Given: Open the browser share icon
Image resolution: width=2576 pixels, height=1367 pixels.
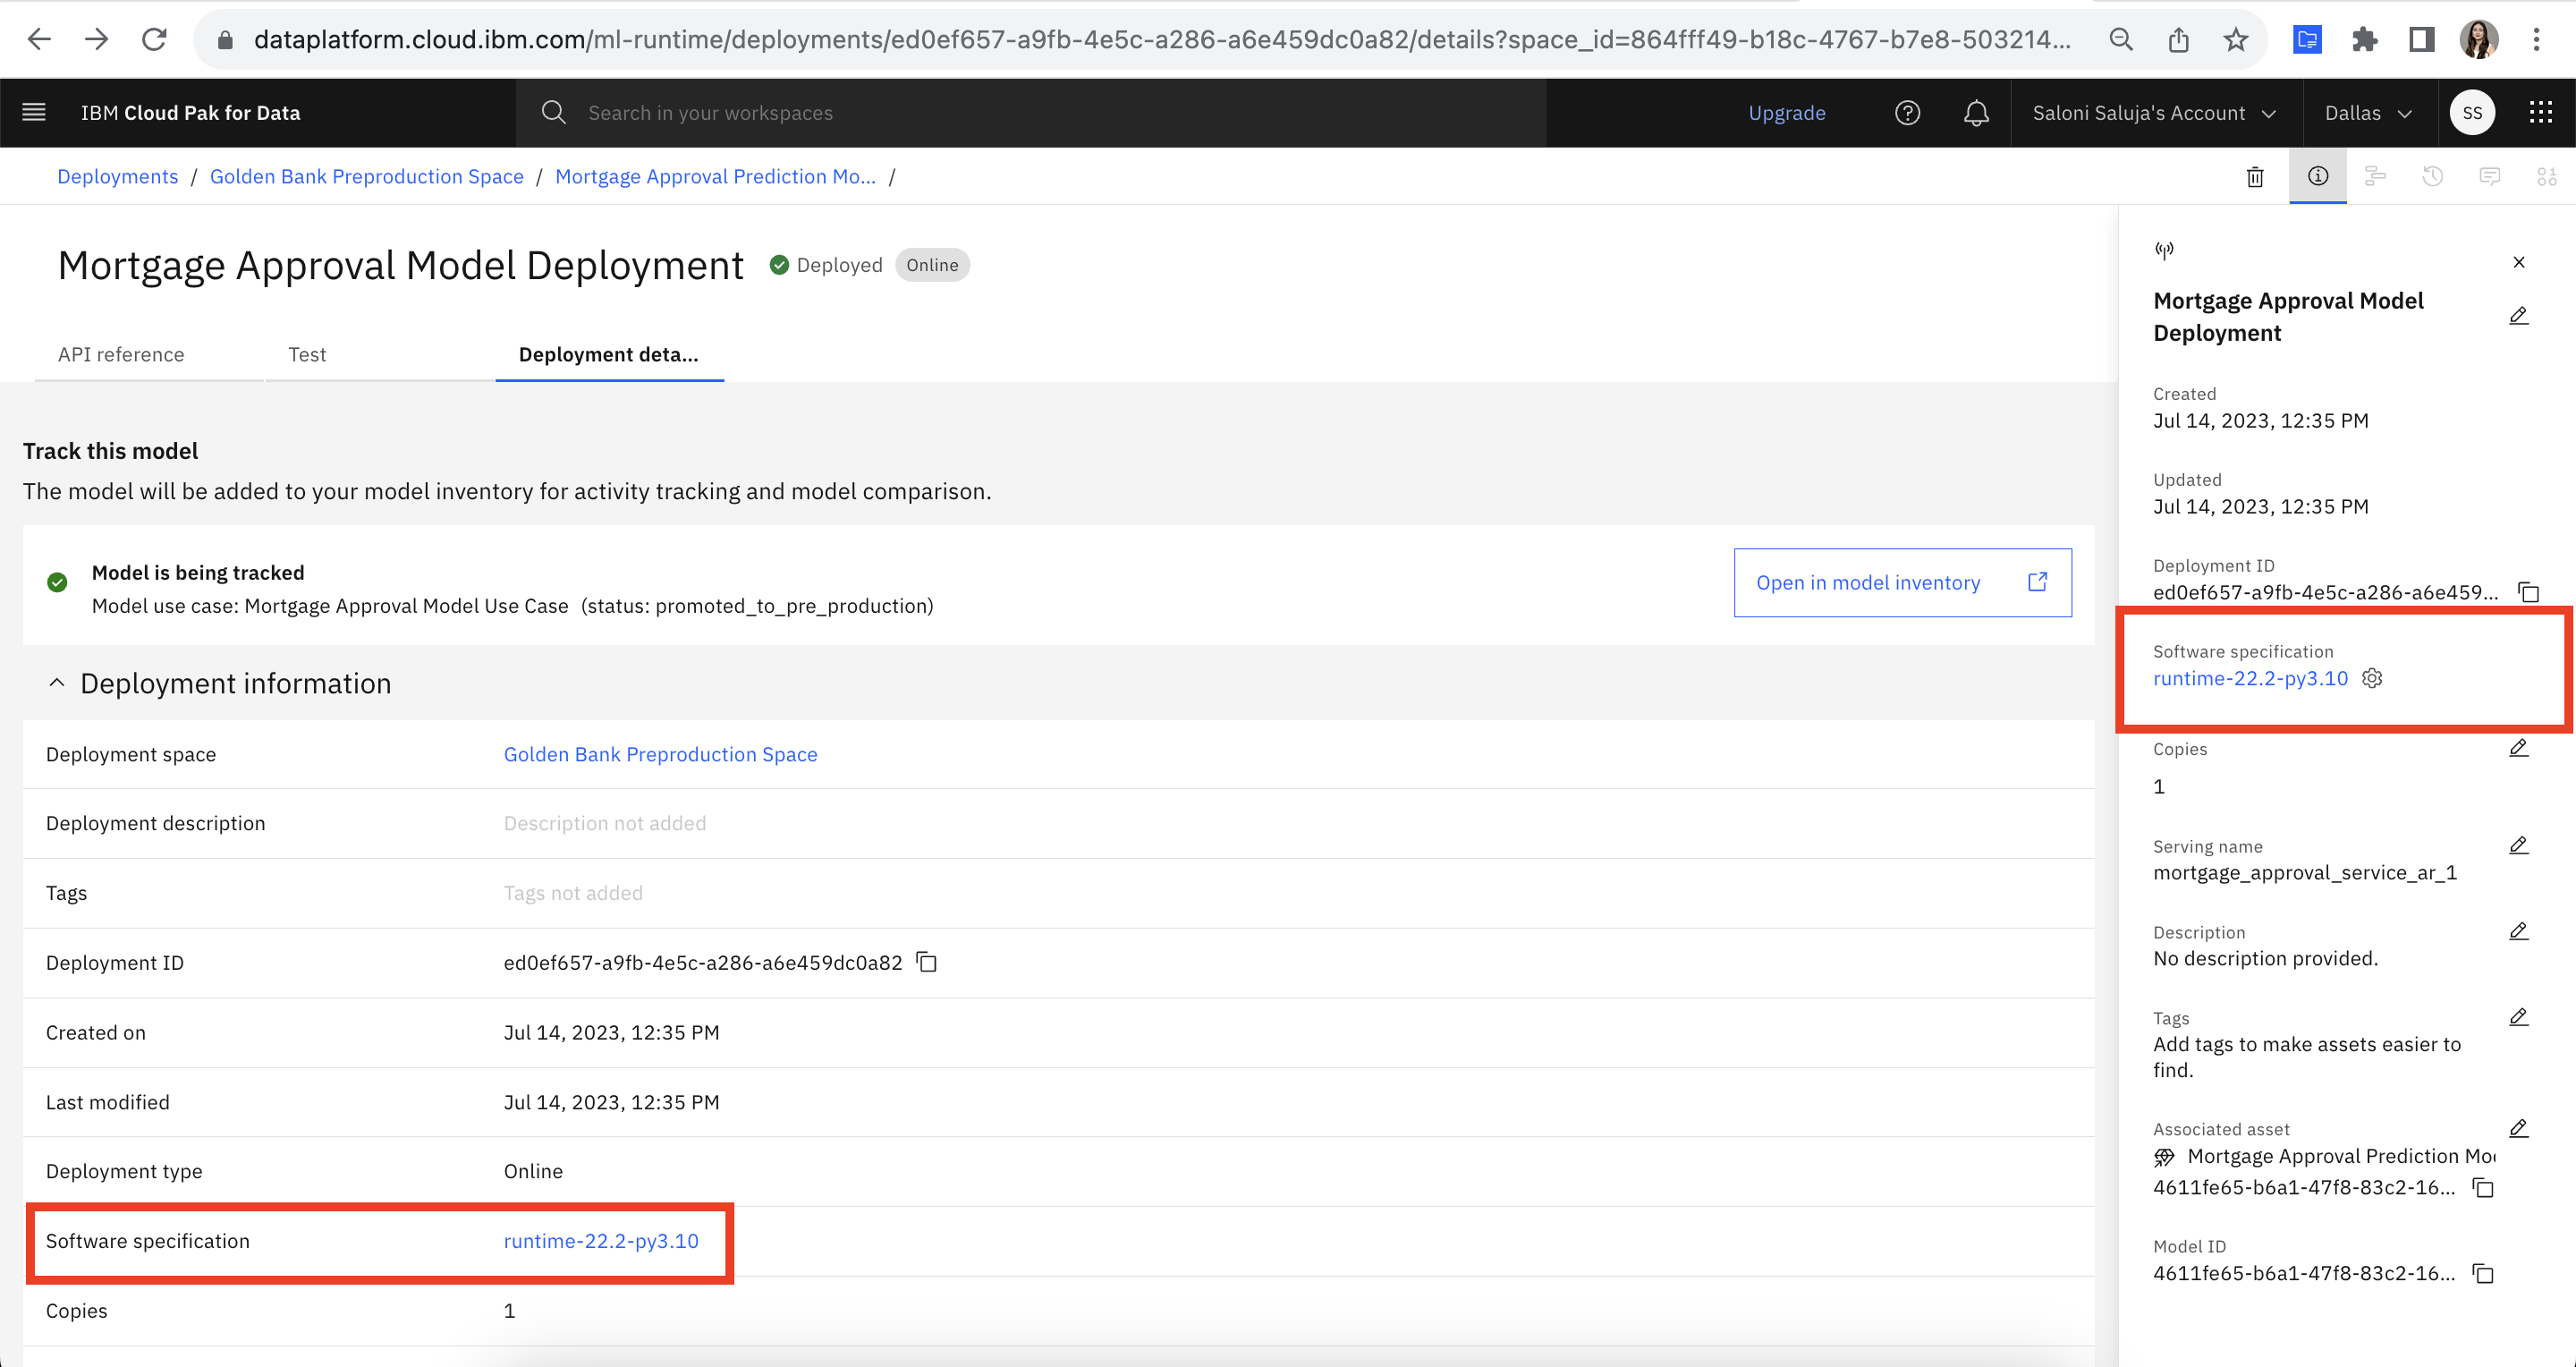Looking at the screenshot, I should (2178, 39).
